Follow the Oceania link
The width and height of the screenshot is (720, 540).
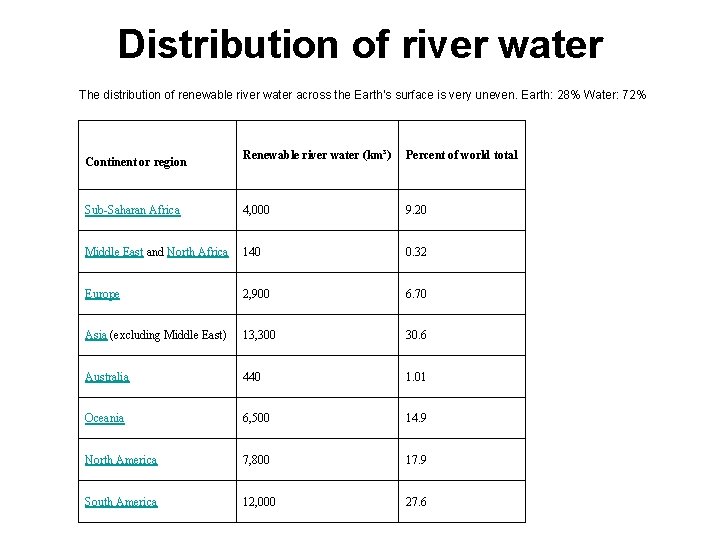click(105, 418)
